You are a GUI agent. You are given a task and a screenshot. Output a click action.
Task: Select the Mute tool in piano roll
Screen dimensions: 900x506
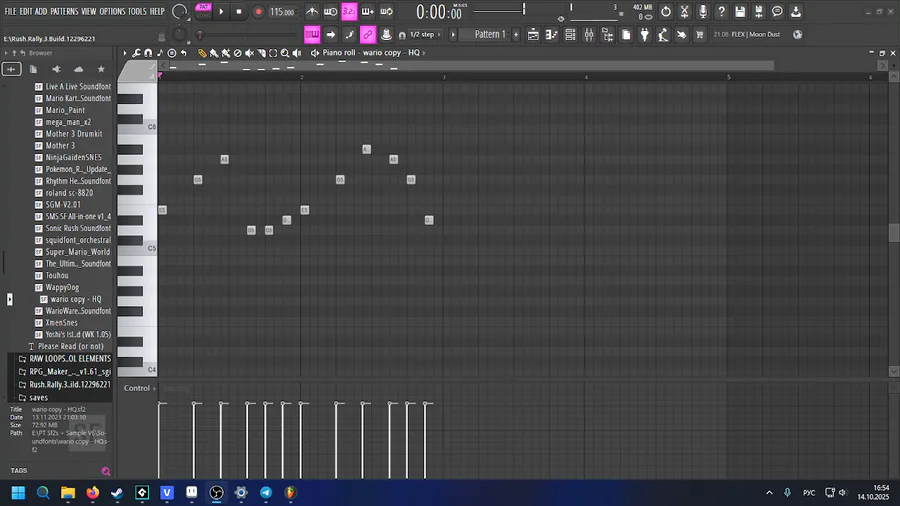pos(249,53)
